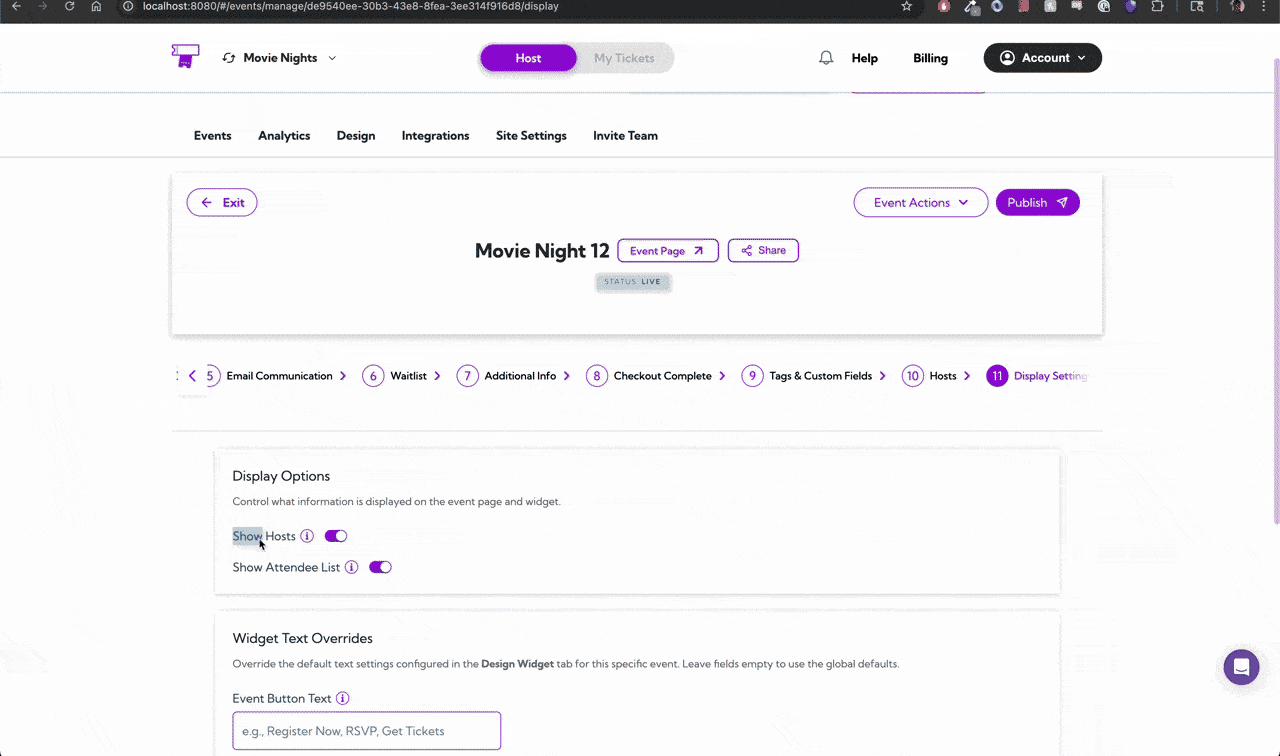Click the Publish button
This screenshot has width=1280, height=756.
1037,202
